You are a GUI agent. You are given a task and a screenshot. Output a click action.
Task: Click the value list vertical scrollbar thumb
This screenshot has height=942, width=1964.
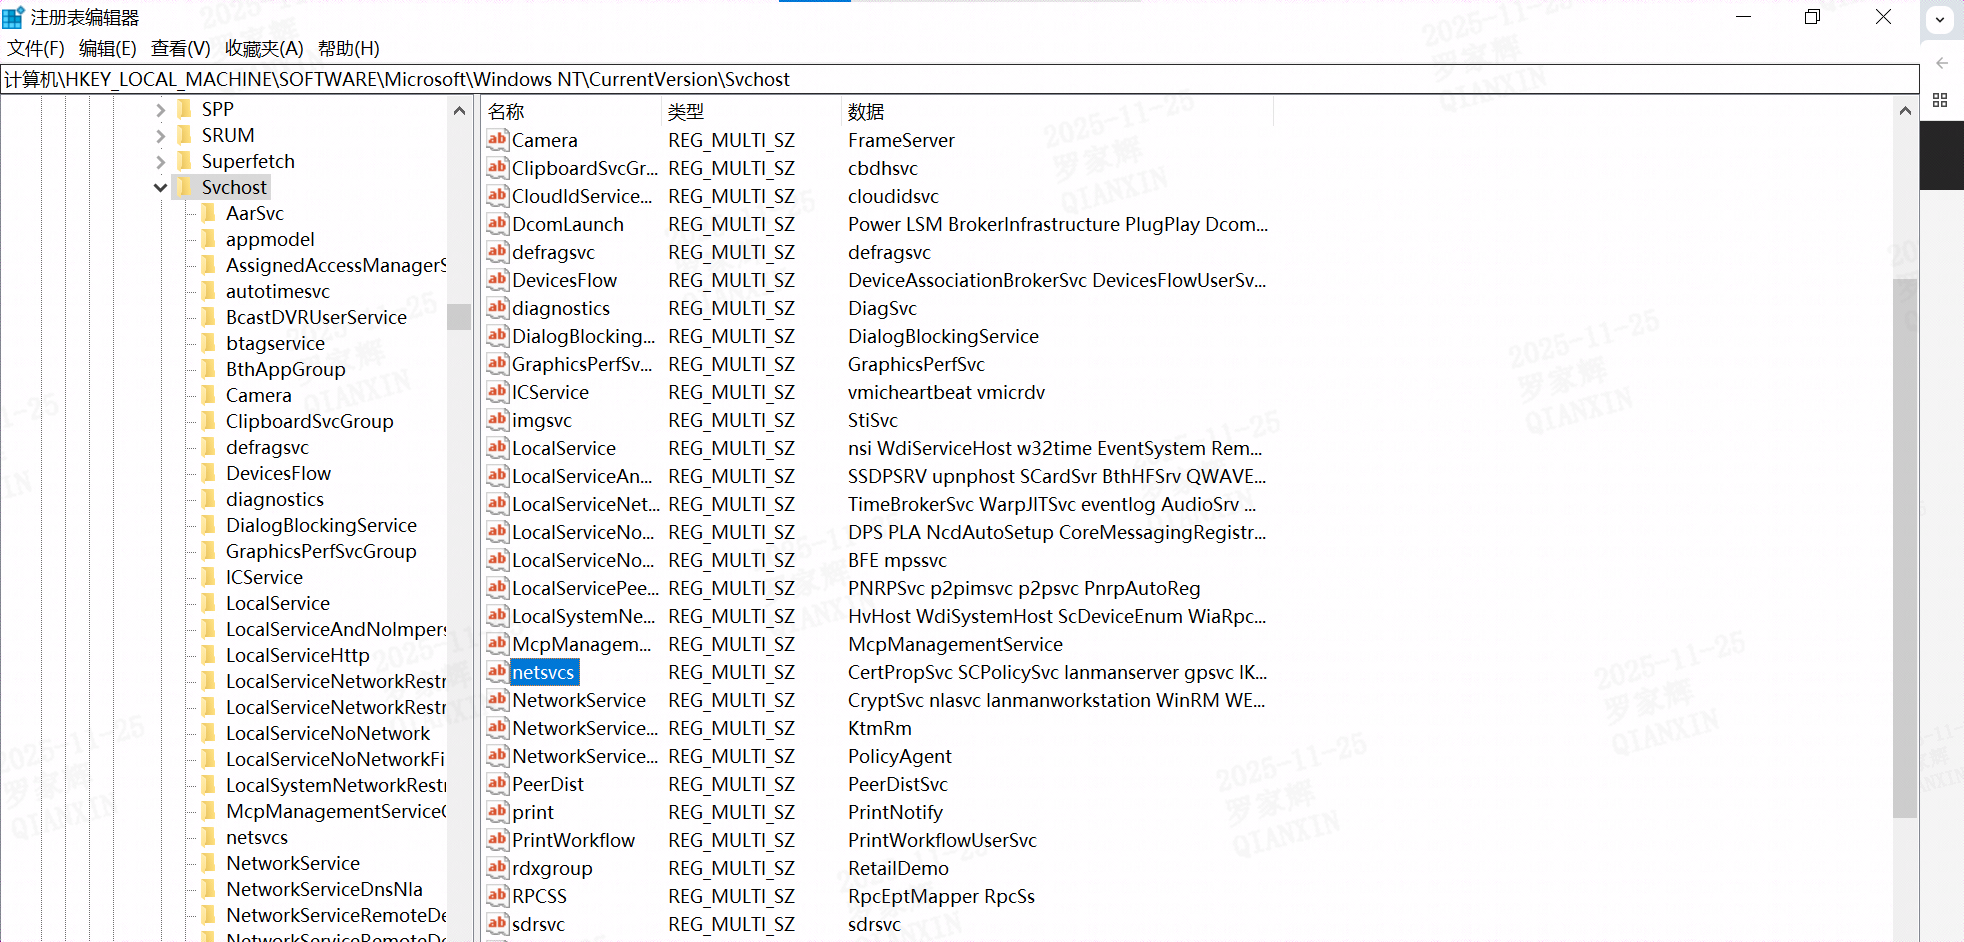[1905, 548]
